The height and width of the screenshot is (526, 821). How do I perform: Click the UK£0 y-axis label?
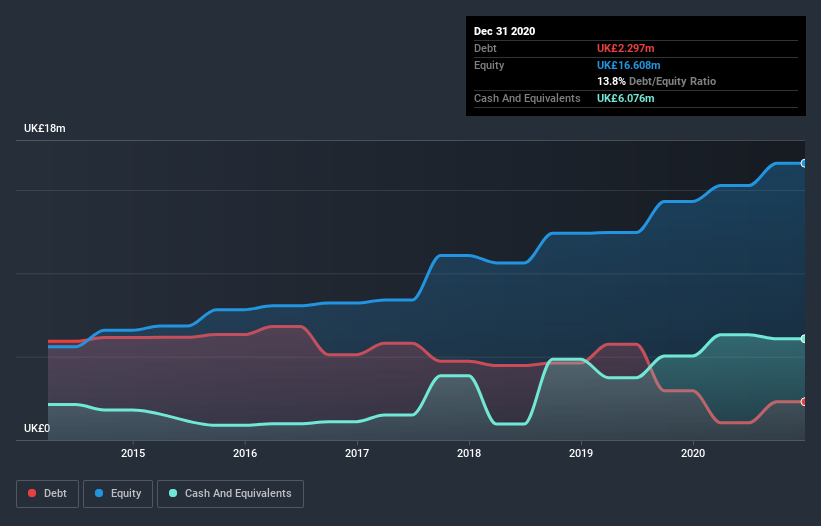[37, 428]
